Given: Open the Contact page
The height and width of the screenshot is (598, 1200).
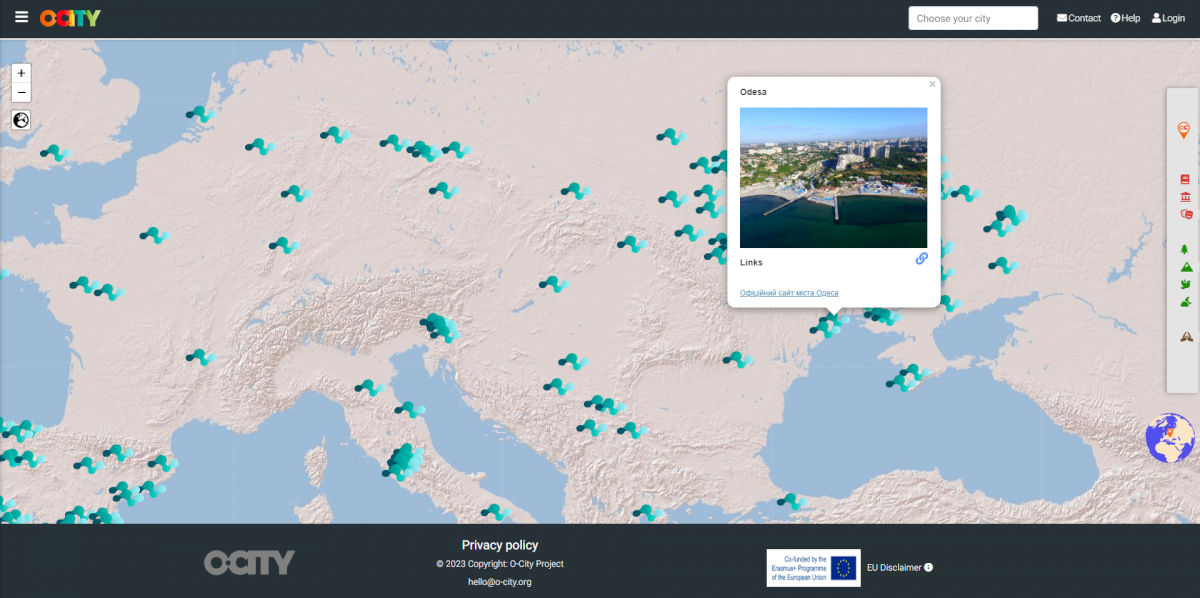Looking at the screenshot, I should [x=1079, y=18].
